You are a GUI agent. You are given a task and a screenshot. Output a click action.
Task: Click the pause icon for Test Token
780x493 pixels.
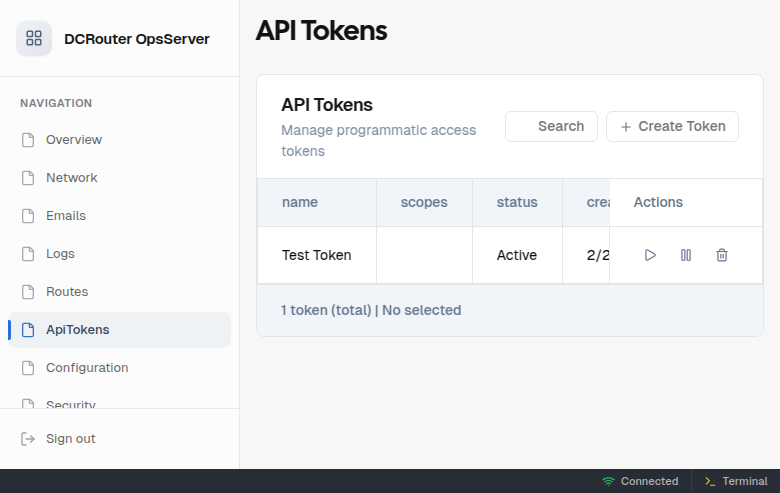[686, 255]
